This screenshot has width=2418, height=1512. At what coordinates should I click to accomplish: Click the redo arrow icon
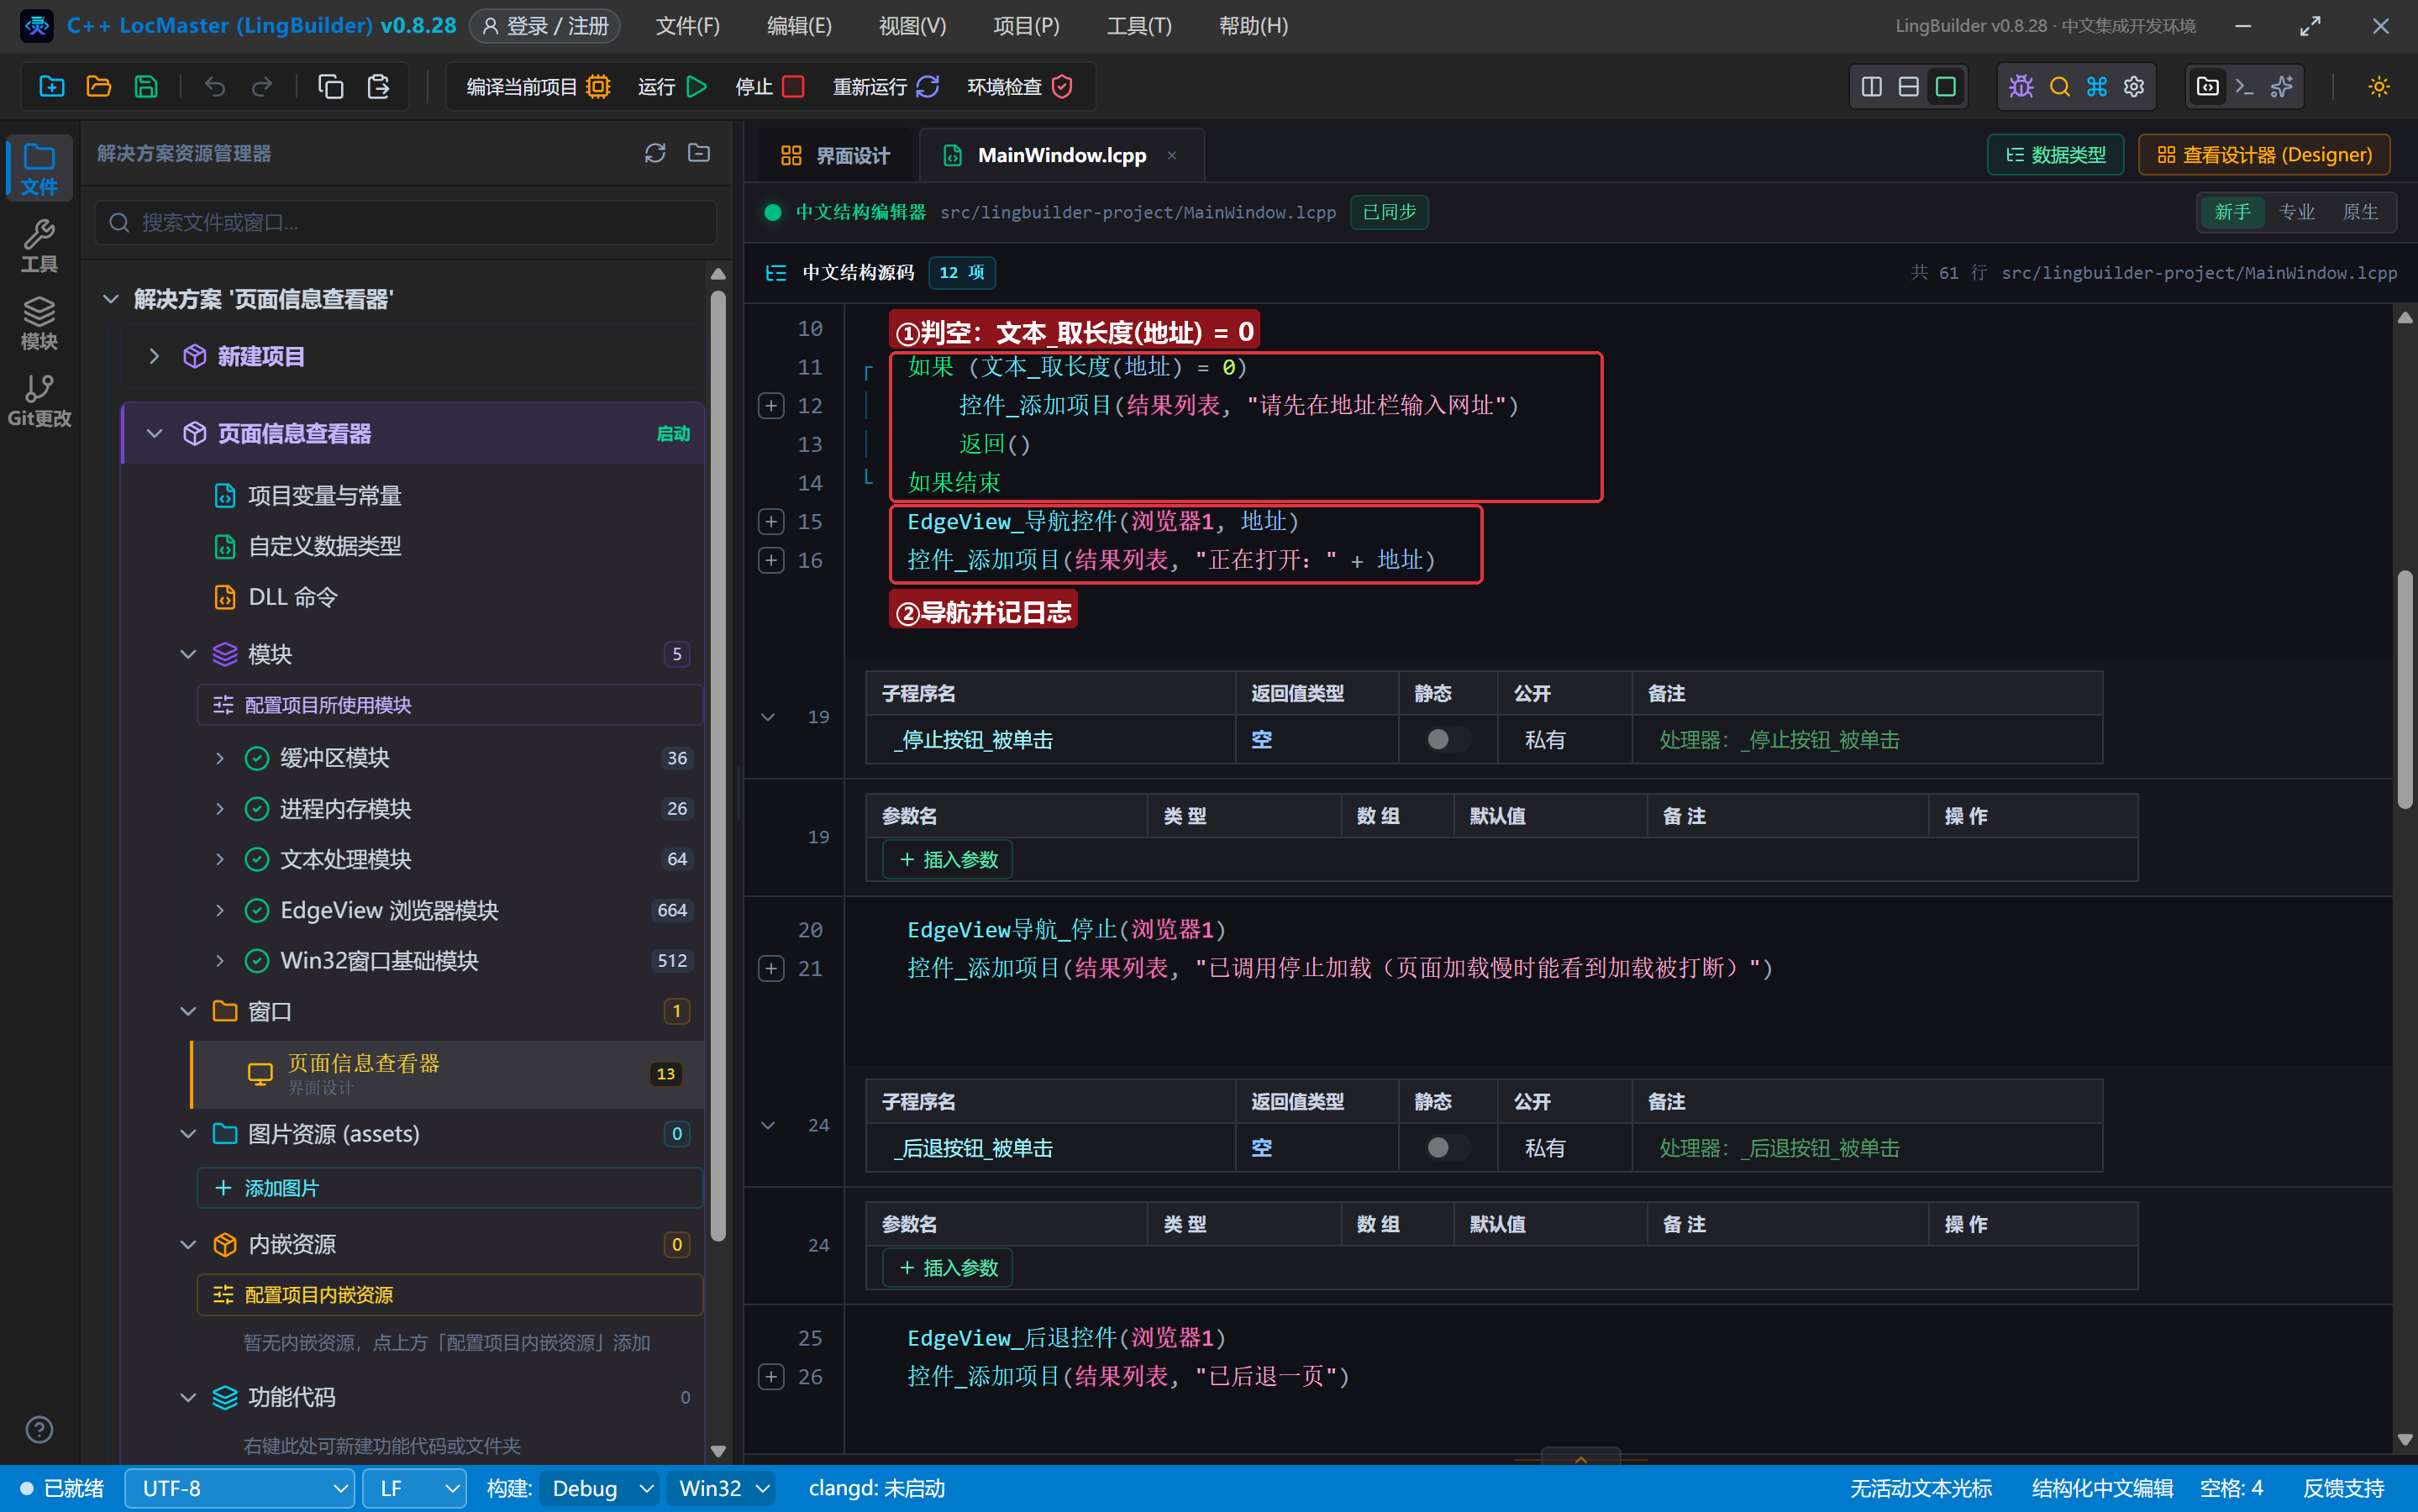pyautogui.click(x=262, y=87)
